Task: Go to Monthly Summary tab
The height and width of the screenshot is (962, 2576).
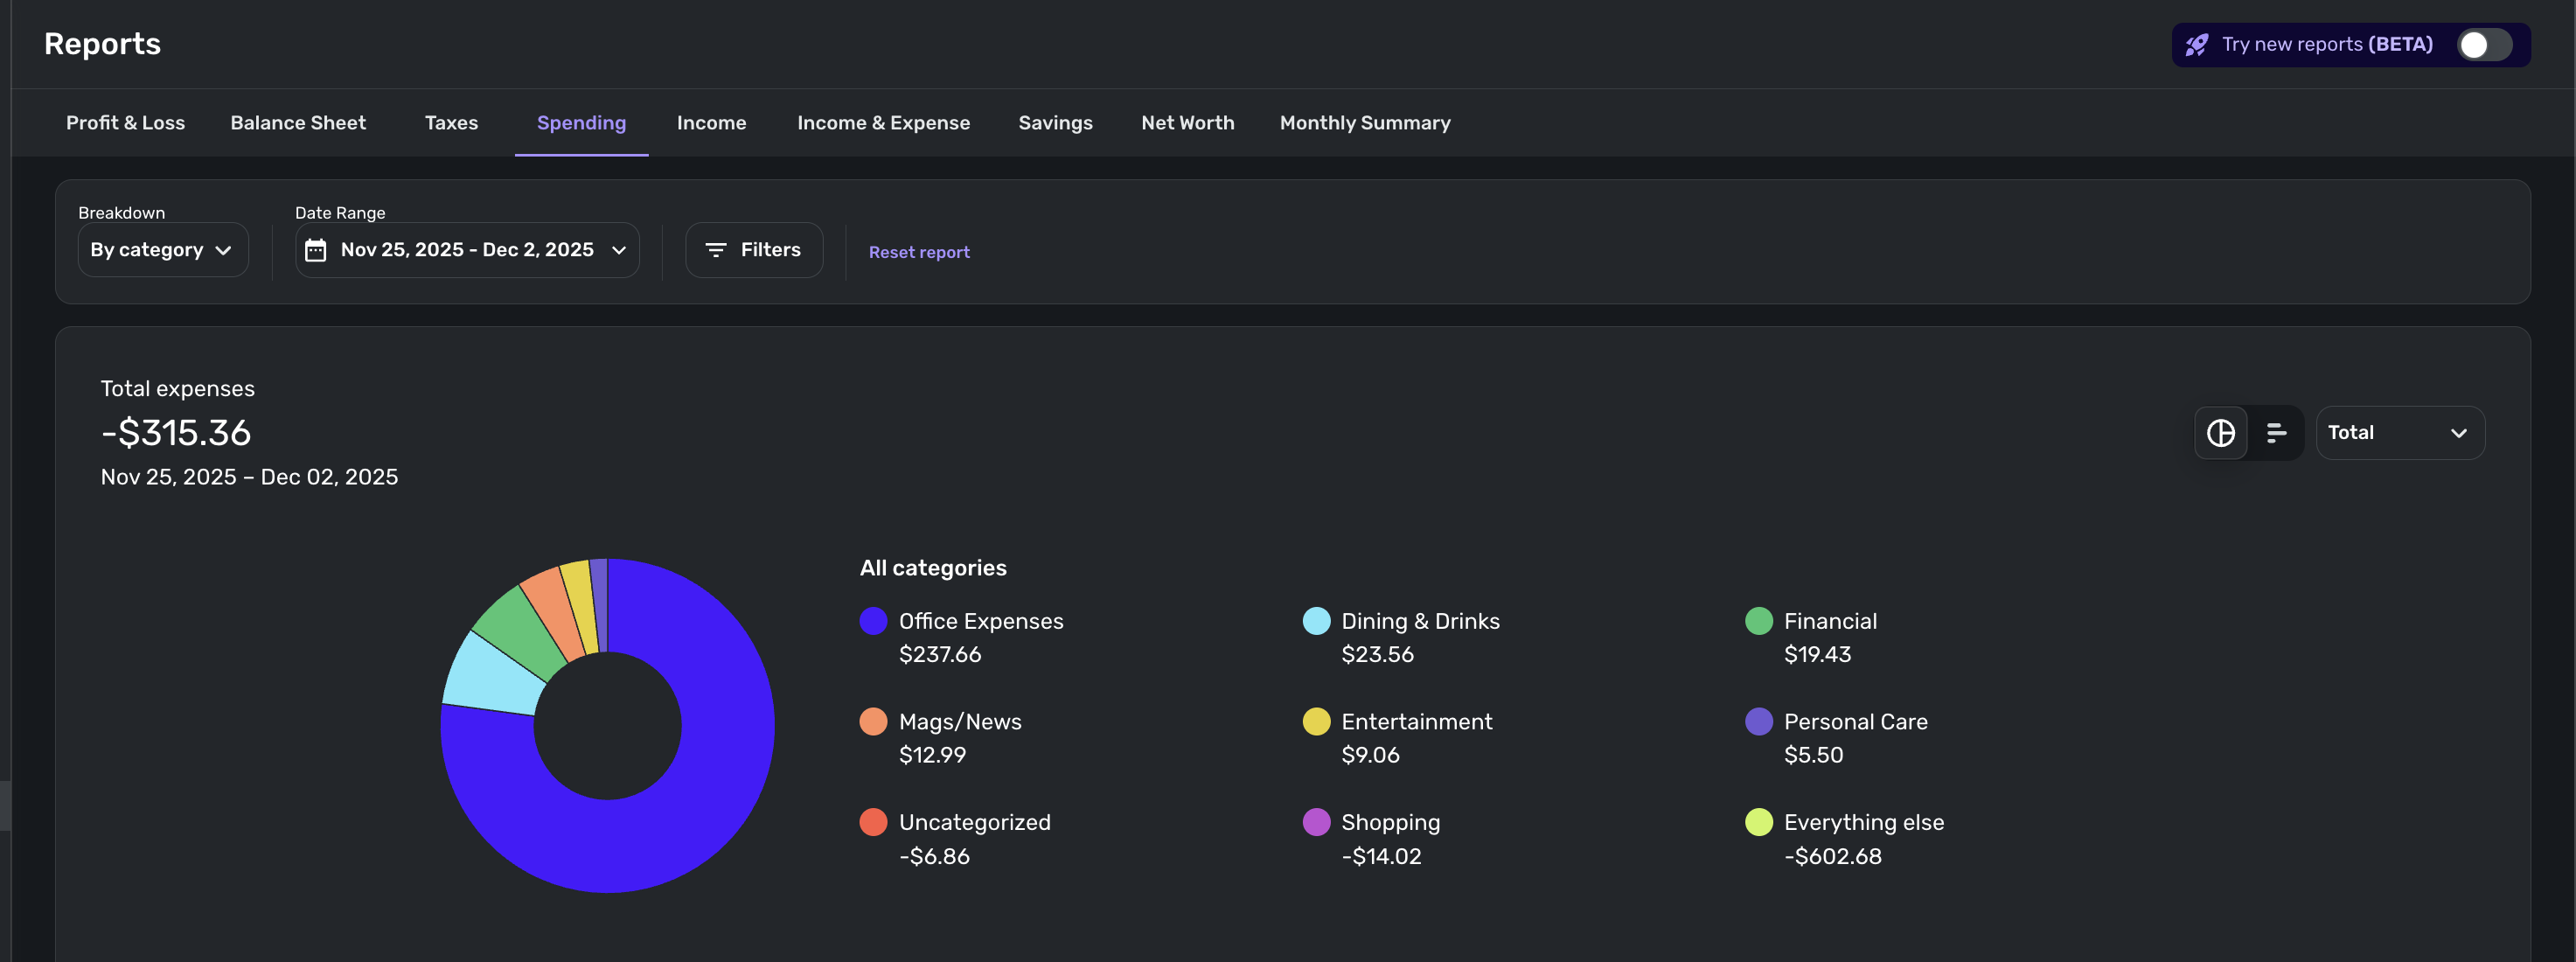Action: point(1364,123)
